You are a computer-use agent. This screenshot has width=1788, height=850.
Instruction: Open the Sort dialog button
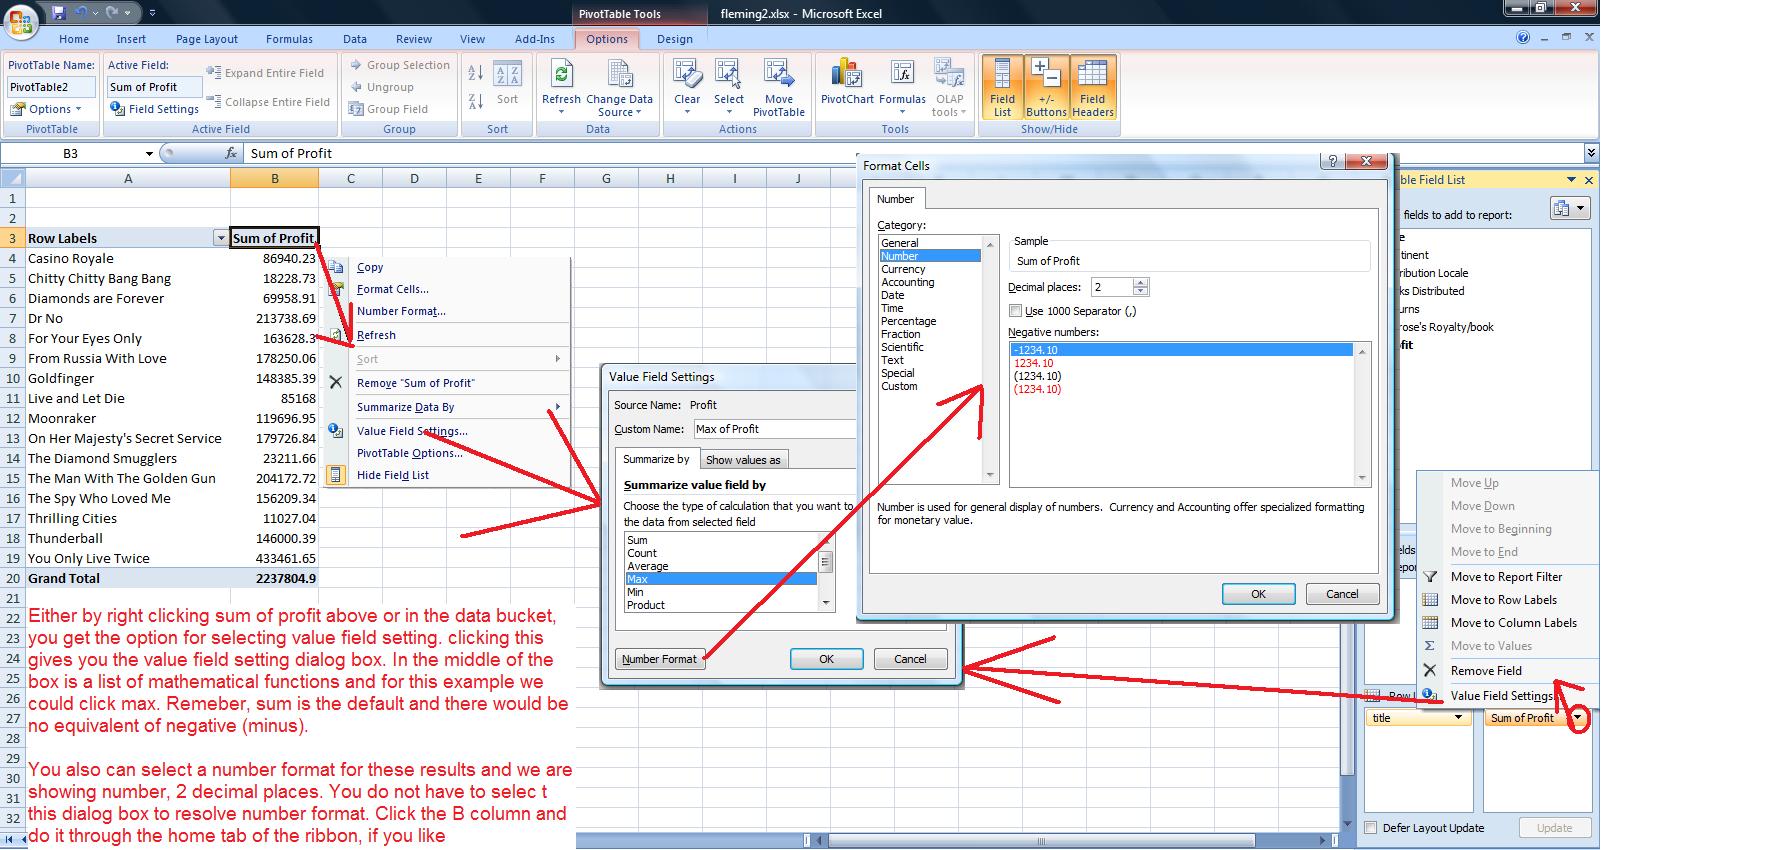tap(507, 85)
